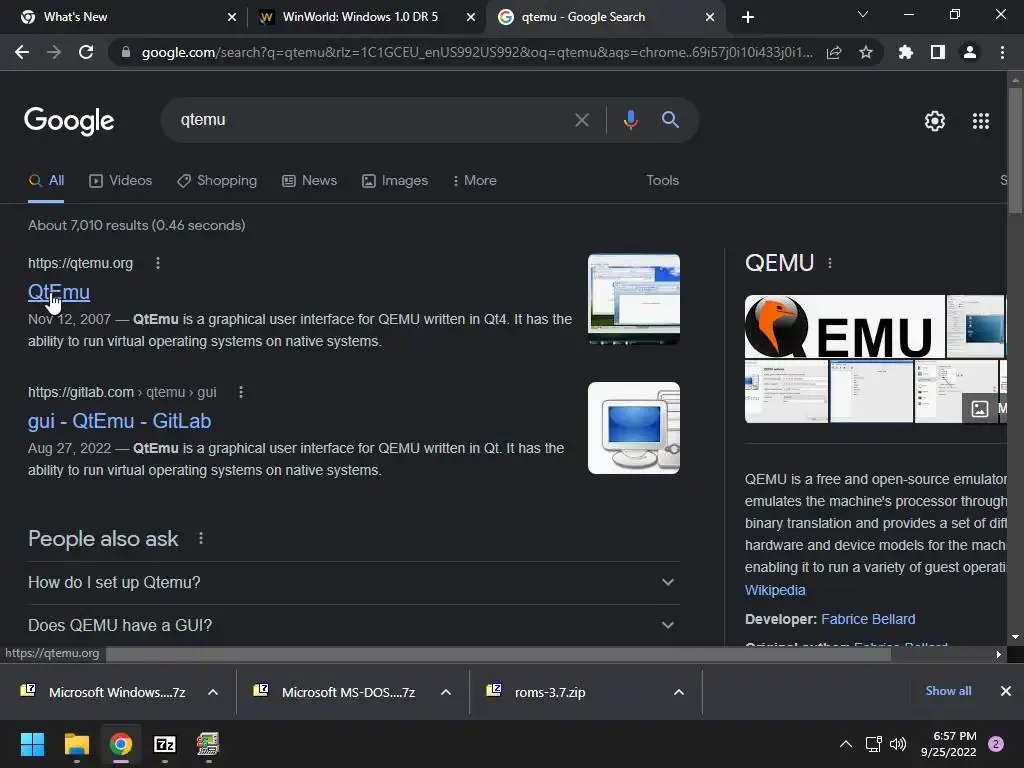1024x768 pixels.
Task: Expand 'Does QEMU have a GUI?'
Action: [x=354, y=626]
